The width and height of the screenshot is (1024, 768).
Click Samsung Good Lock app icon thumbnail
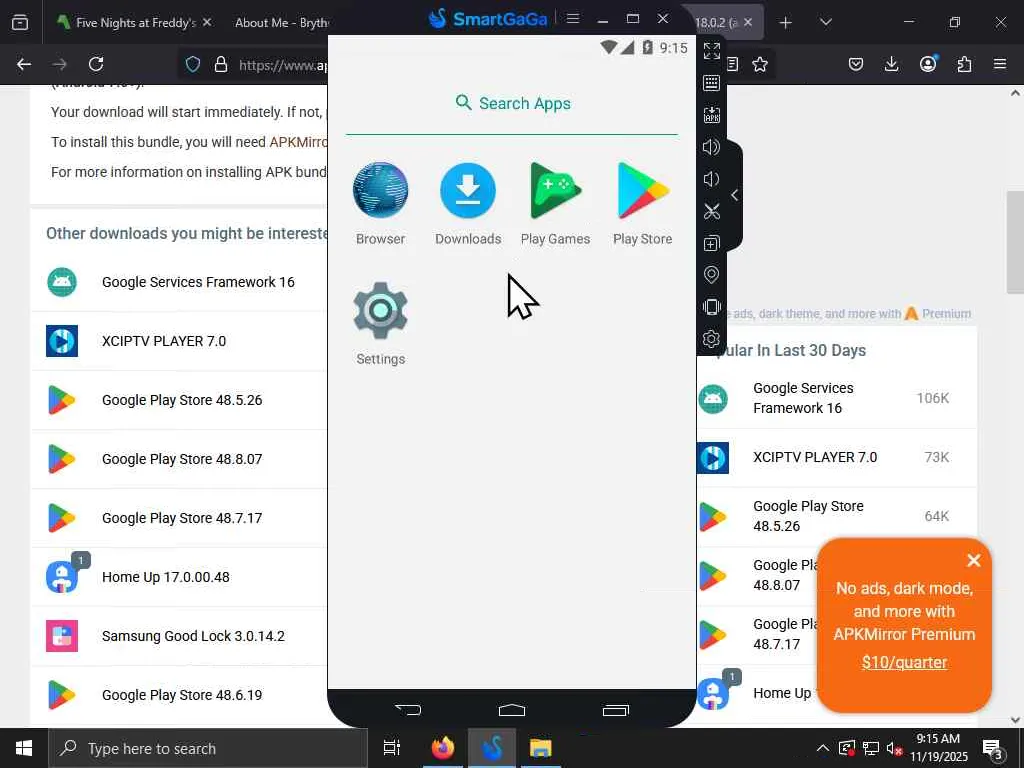(x=62, y=636)
